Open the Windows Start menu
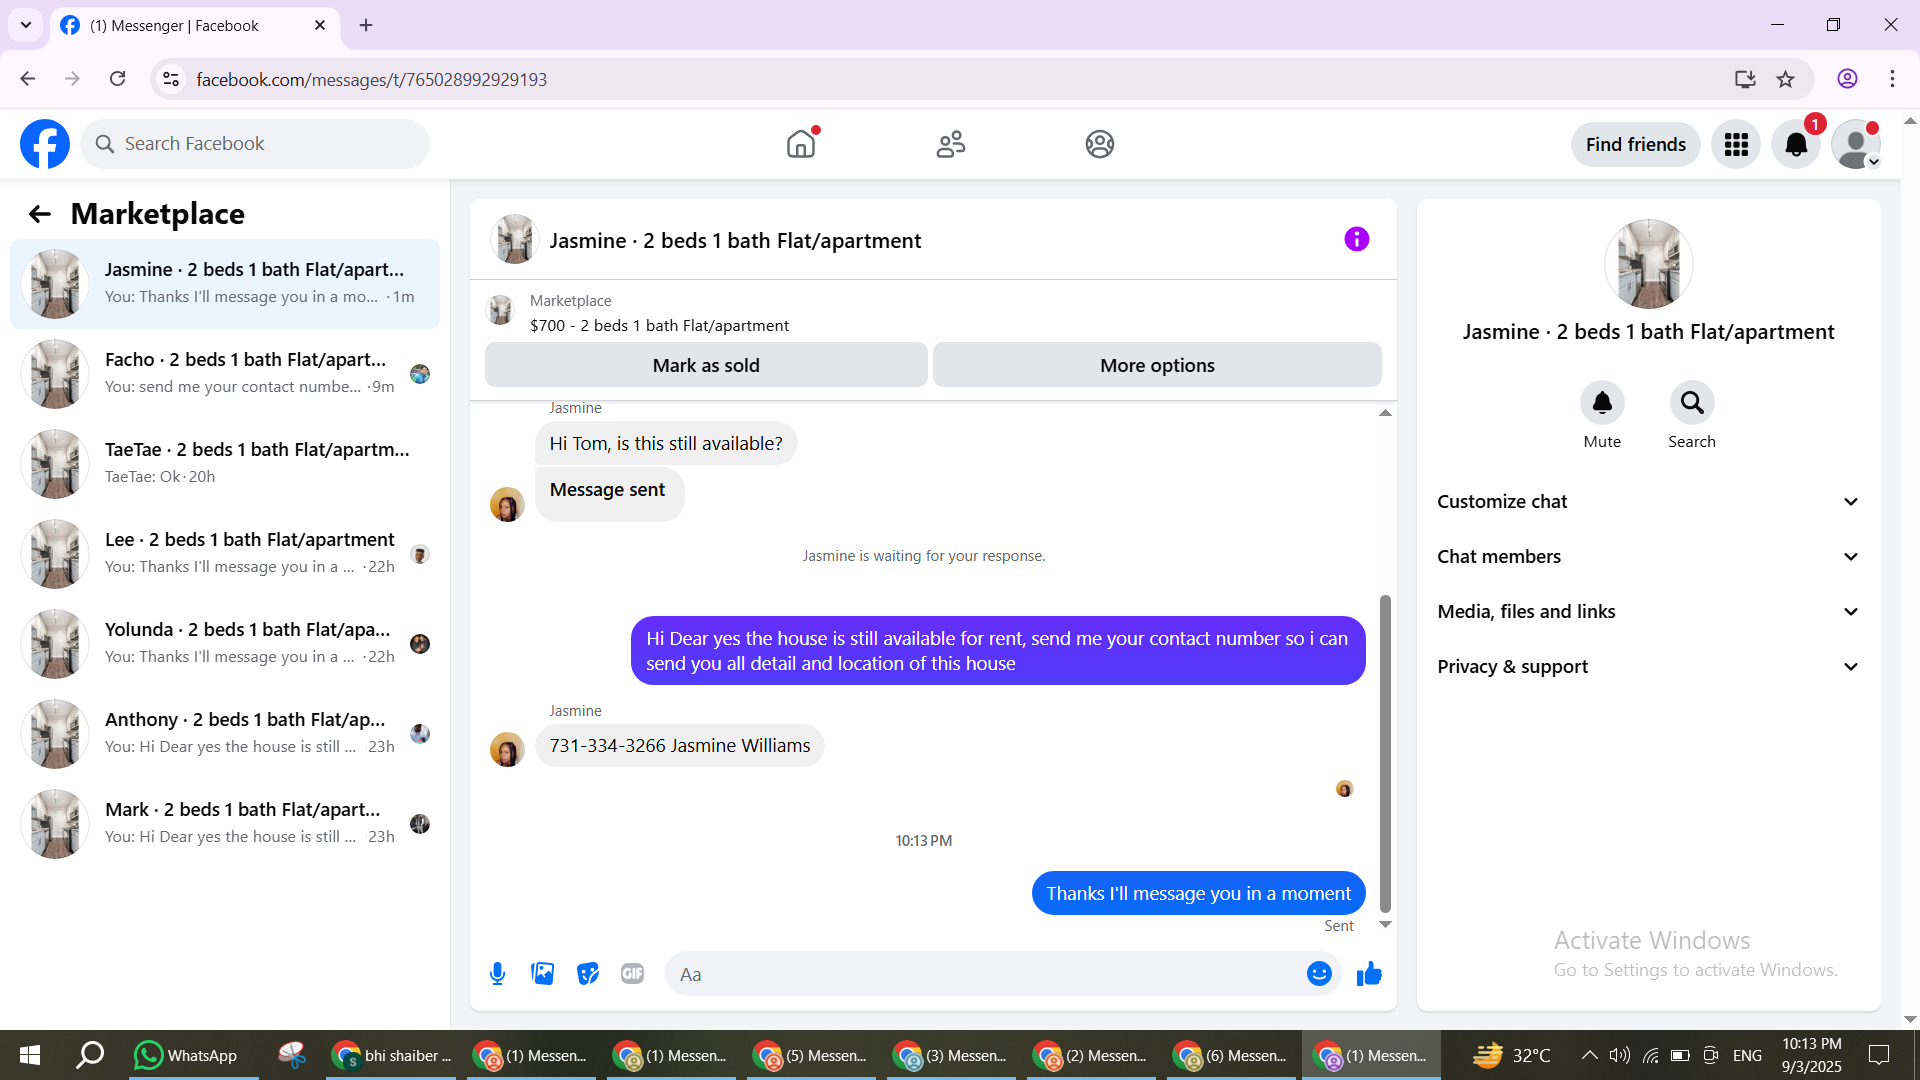Viewport: 1920px width, 1080px height. pyautogui.click(x=30, y=1055)
